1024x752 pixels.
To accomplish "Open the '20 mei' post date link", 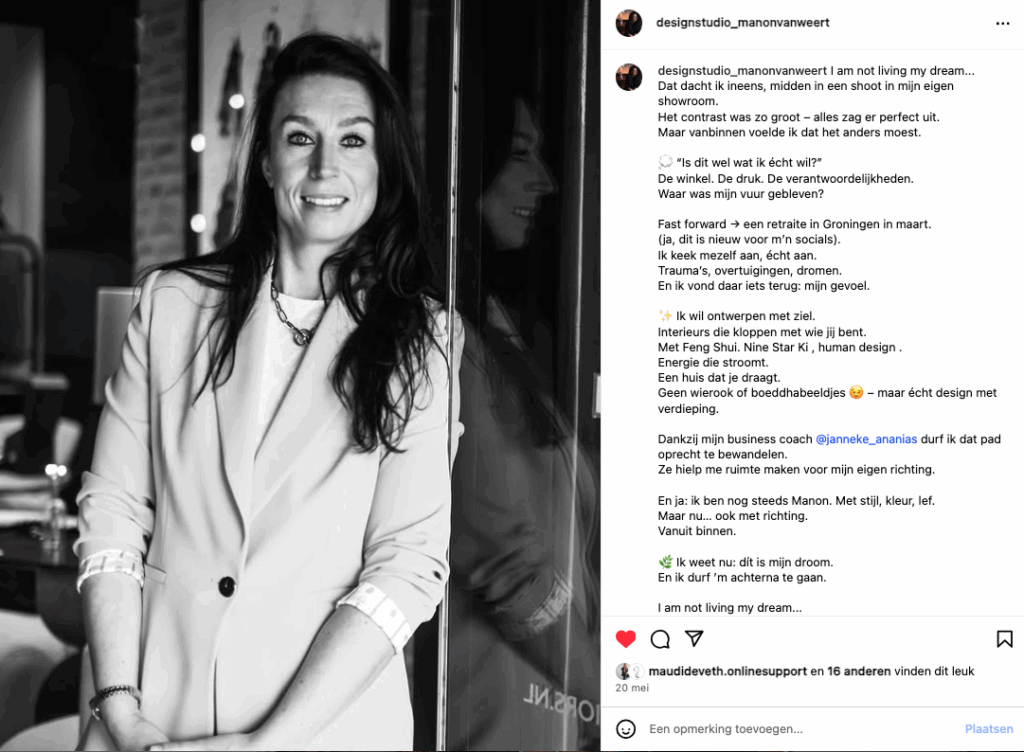I will (632, 688).
